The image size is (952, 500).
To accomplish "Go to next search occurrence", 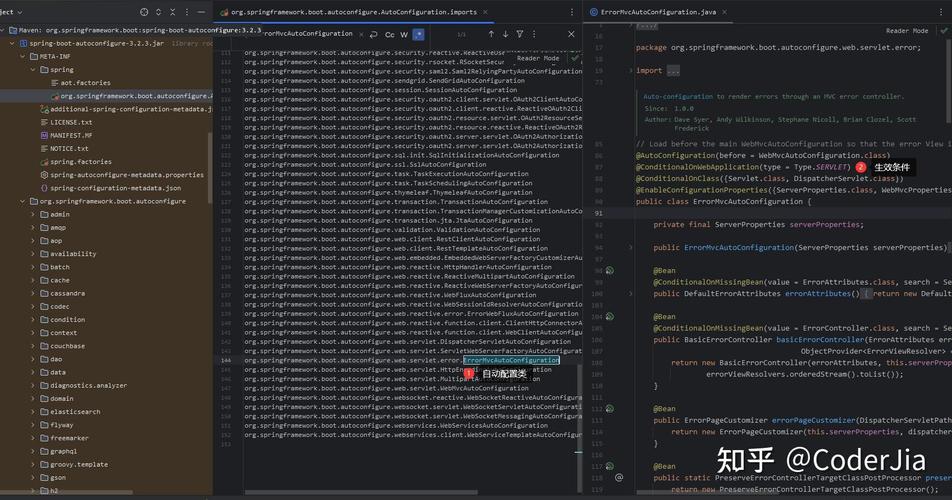I will [x=505, y=35].
